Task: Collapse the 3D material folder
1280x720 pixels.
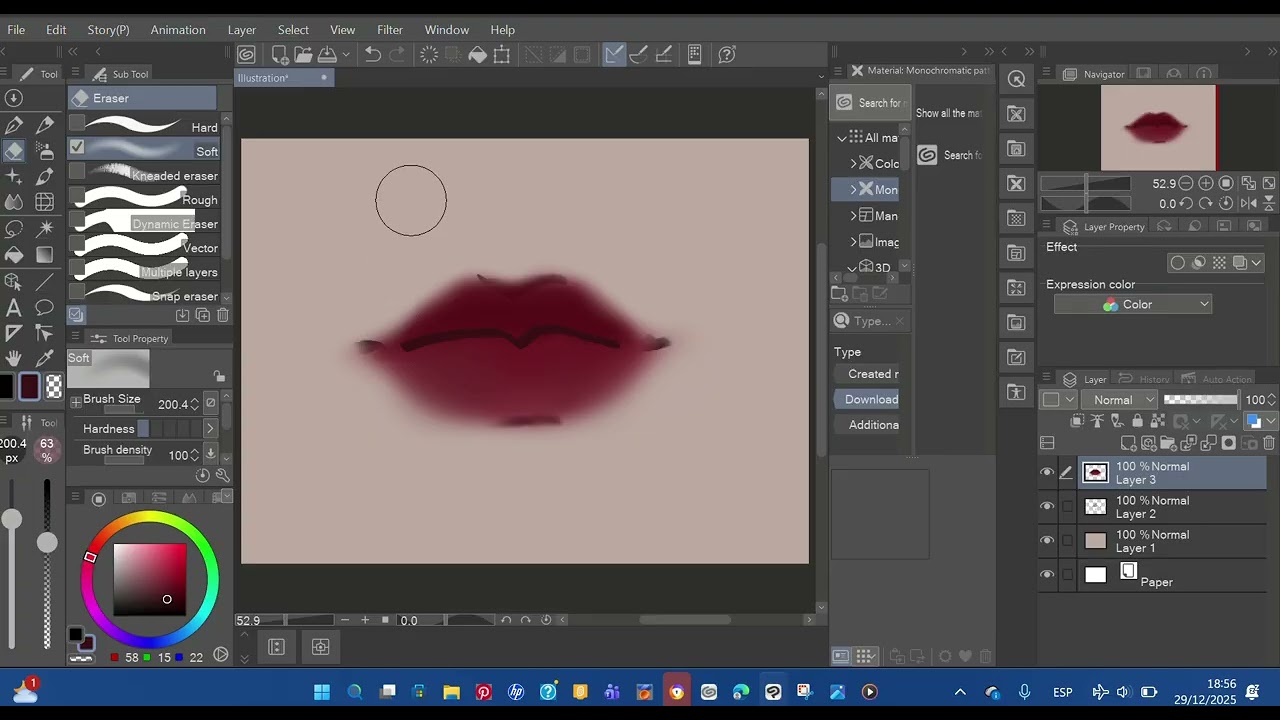Action: pos(852,268)
